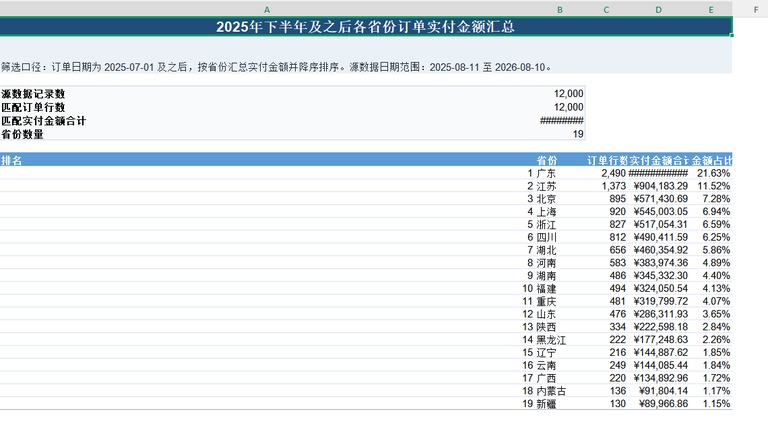Select the 云南 province cell

560,365
